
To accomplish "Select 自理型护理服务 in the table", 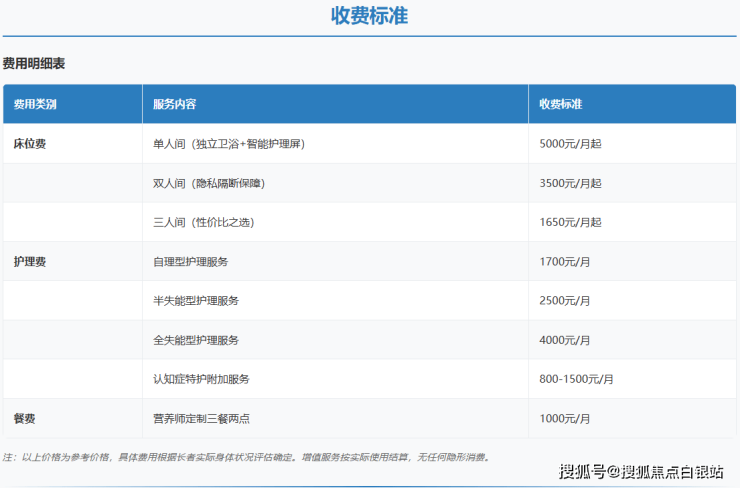I will click(190, 262).
